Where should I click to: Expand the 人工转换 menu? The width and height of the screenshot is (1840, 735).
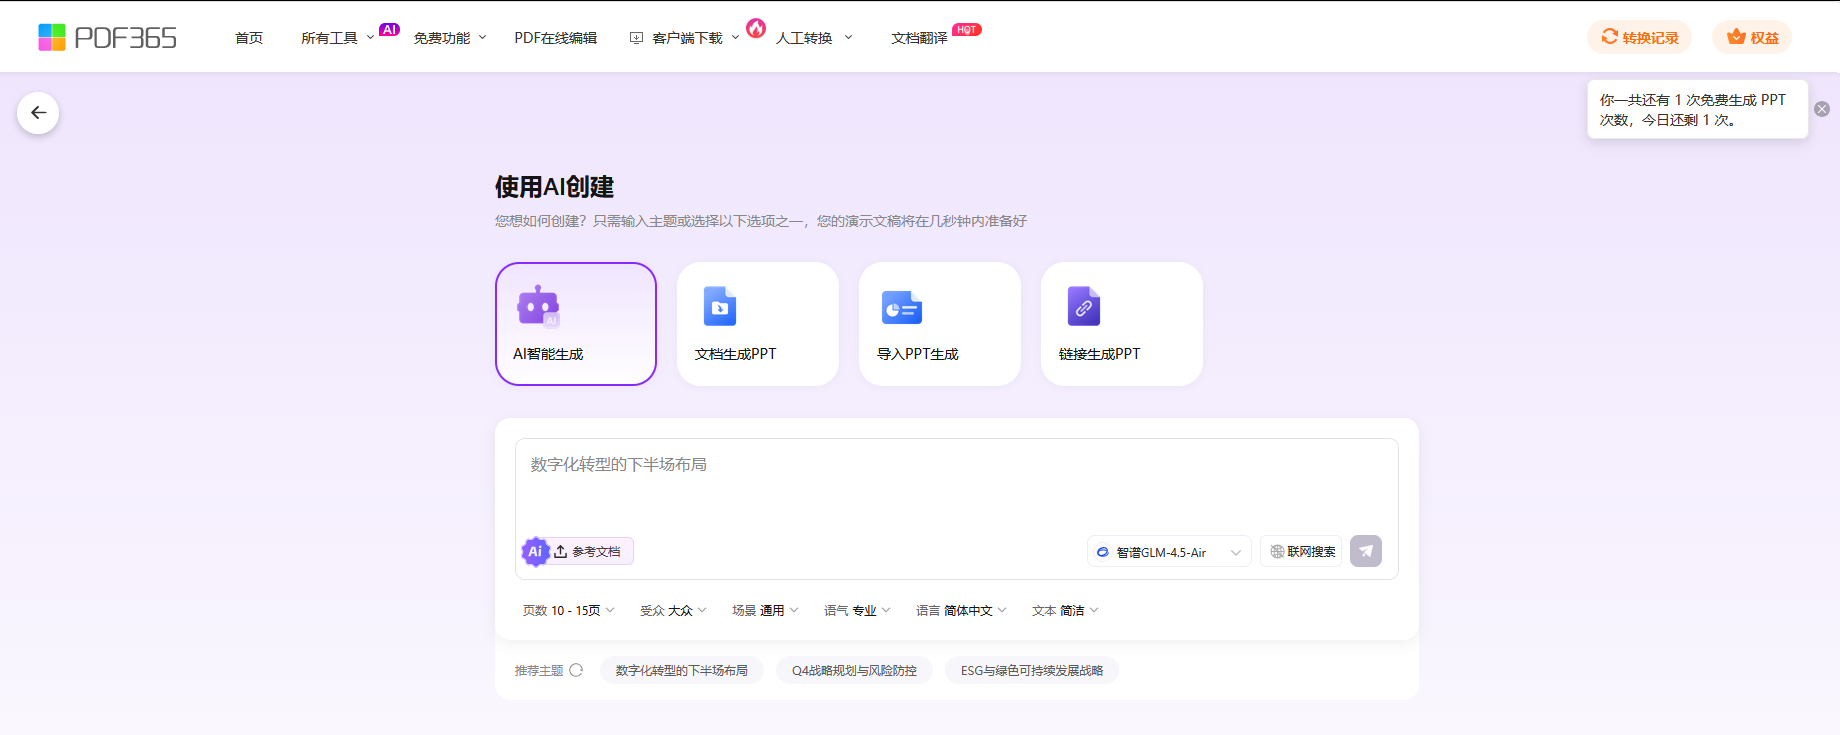pyautogui.click(x=815, y=38)
